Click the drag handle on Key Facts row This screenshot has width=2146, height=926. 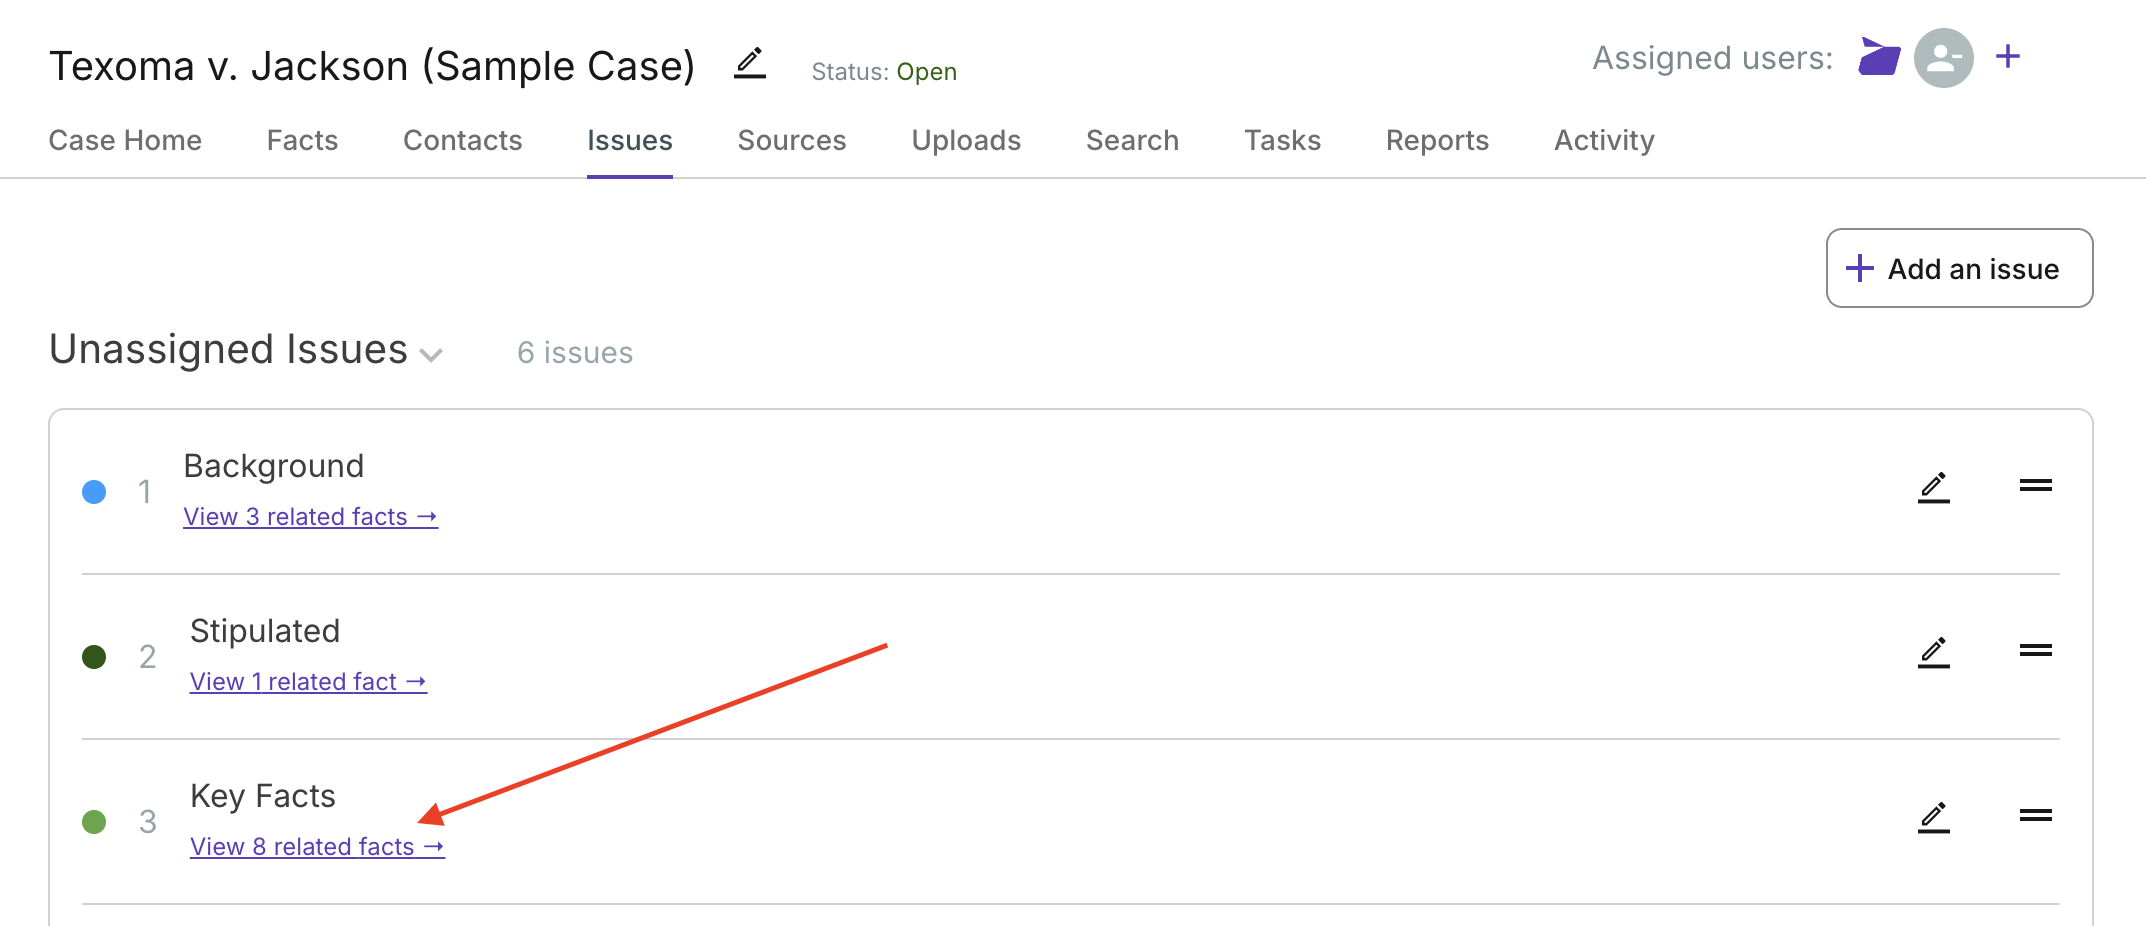(2035, 816)
